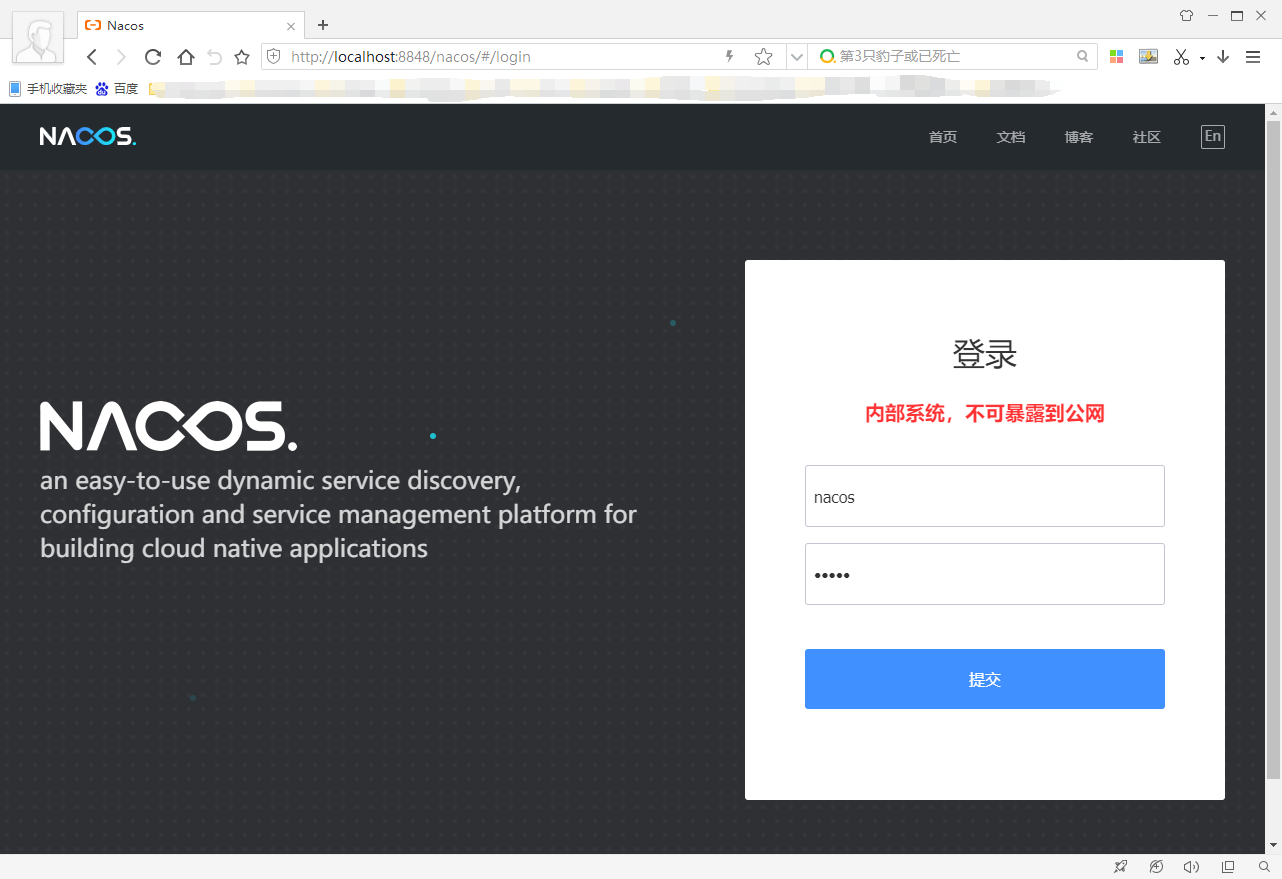
Task: Click the favorites star beside home icon
Action: 242,57
